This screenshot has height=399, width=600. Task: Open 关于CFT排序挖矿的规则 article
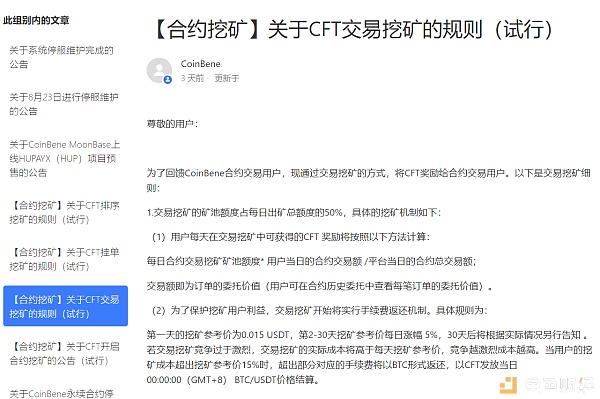(65, 212)
